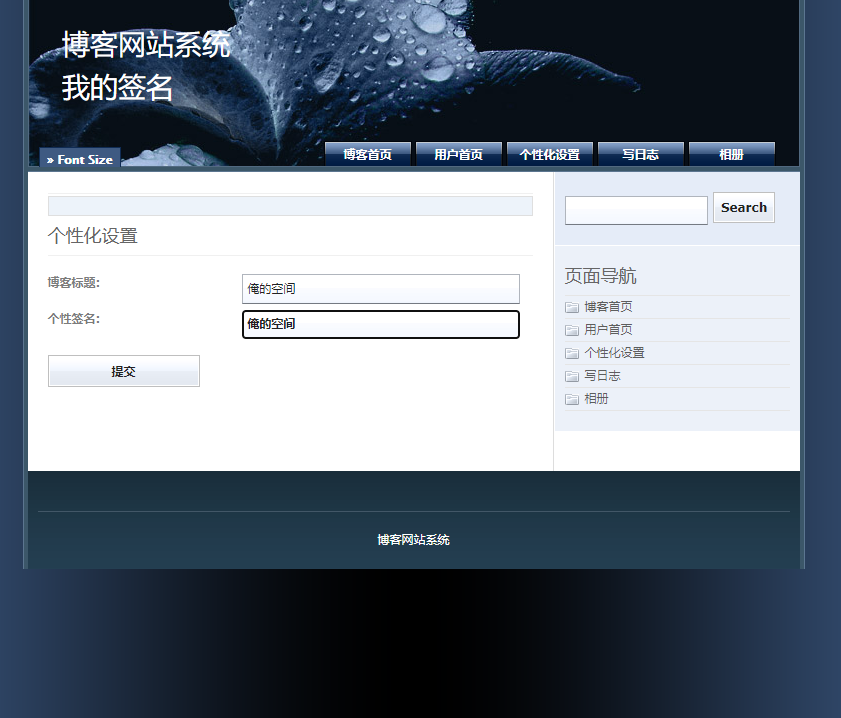841x718 pixels.
Task: Open the Font Size options
Action: click(x=79, y=158)
